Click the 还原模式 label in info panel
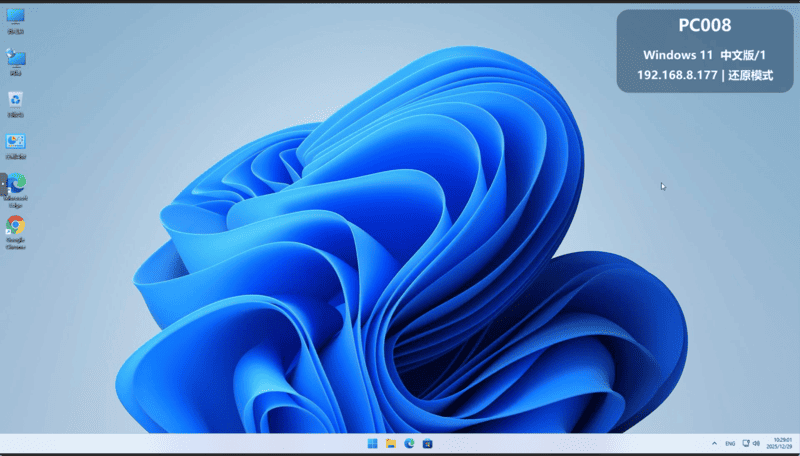This screenshot has height=456, width=800. [751, 75]
